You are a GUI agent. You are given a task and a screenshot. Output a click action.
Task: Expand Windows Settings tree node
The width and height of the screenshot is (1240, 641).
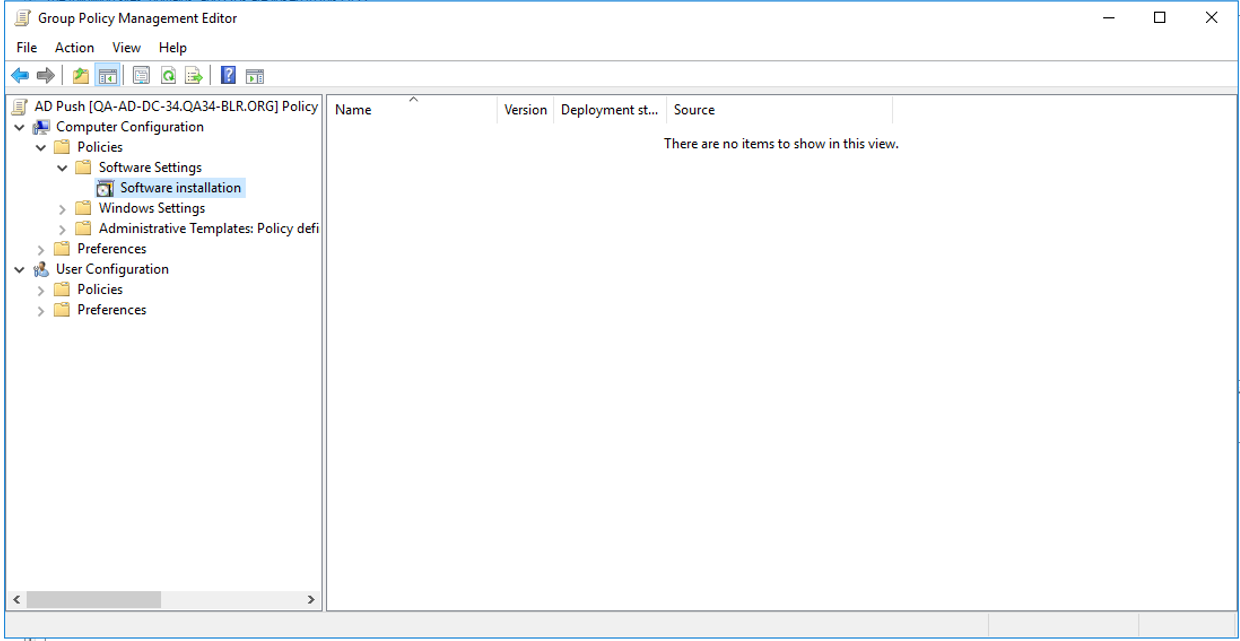pyautogui.click(x=62, y=209)
